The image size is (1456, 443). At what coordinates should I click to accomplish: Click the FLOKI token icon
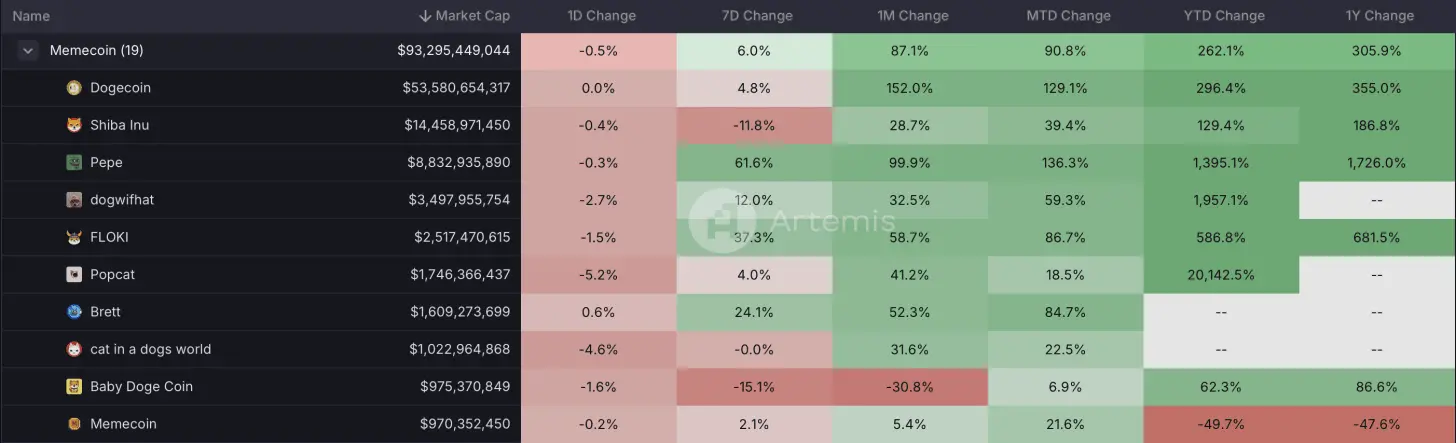coord(74,237)
